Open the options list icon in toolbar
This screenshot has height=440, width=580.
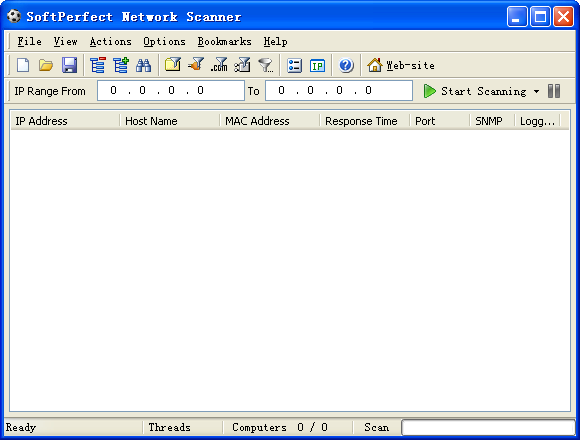click(x=294, y=66)
